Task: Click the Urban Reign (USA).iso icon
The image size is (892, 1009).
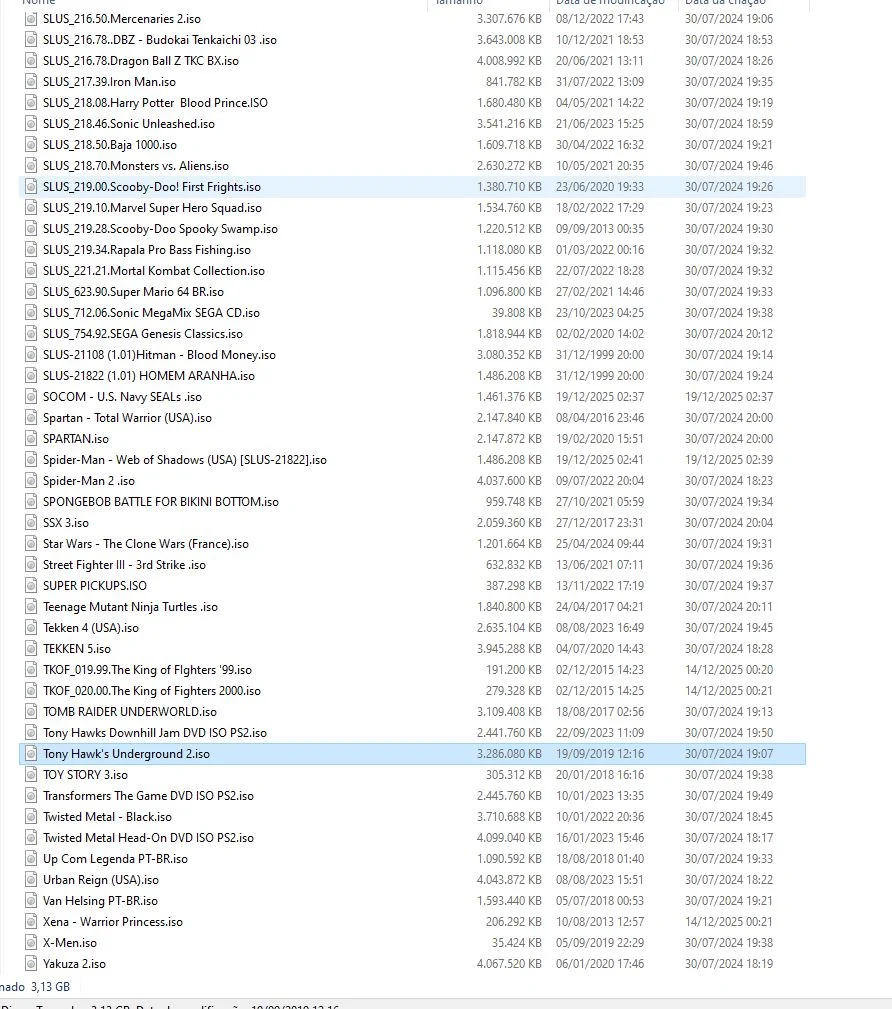Action: [x=31, y=880]
